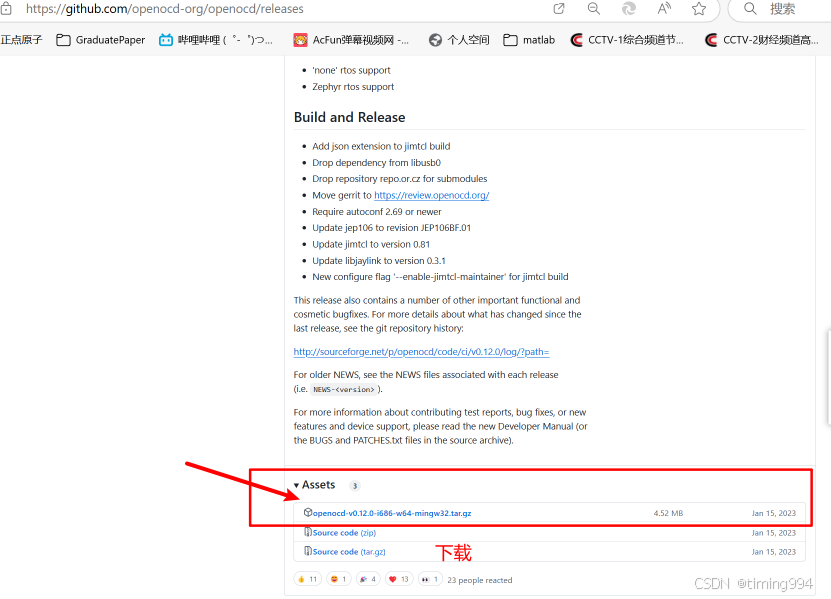Download openocd-v0.12.0-i686-w64-mingw32.tar.gz
The height and width of the screenshot is (599, 831).
pos(392,513)
